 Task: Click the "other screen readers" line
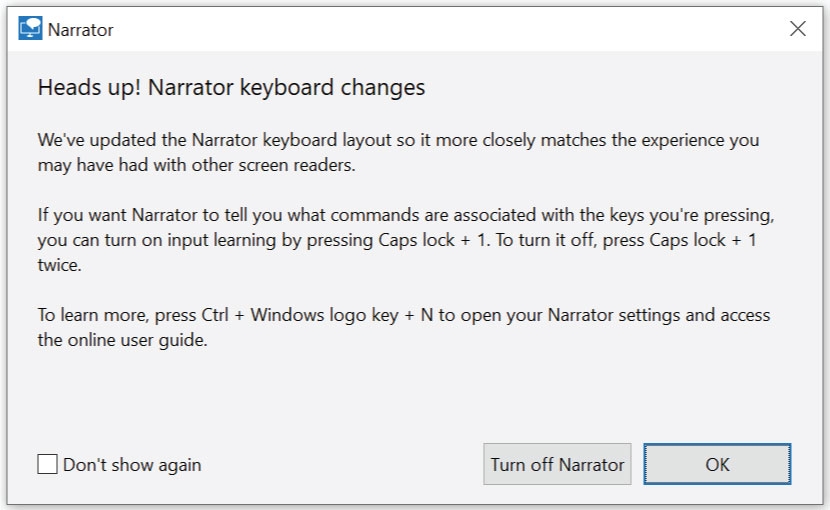[x=250, y=165]
